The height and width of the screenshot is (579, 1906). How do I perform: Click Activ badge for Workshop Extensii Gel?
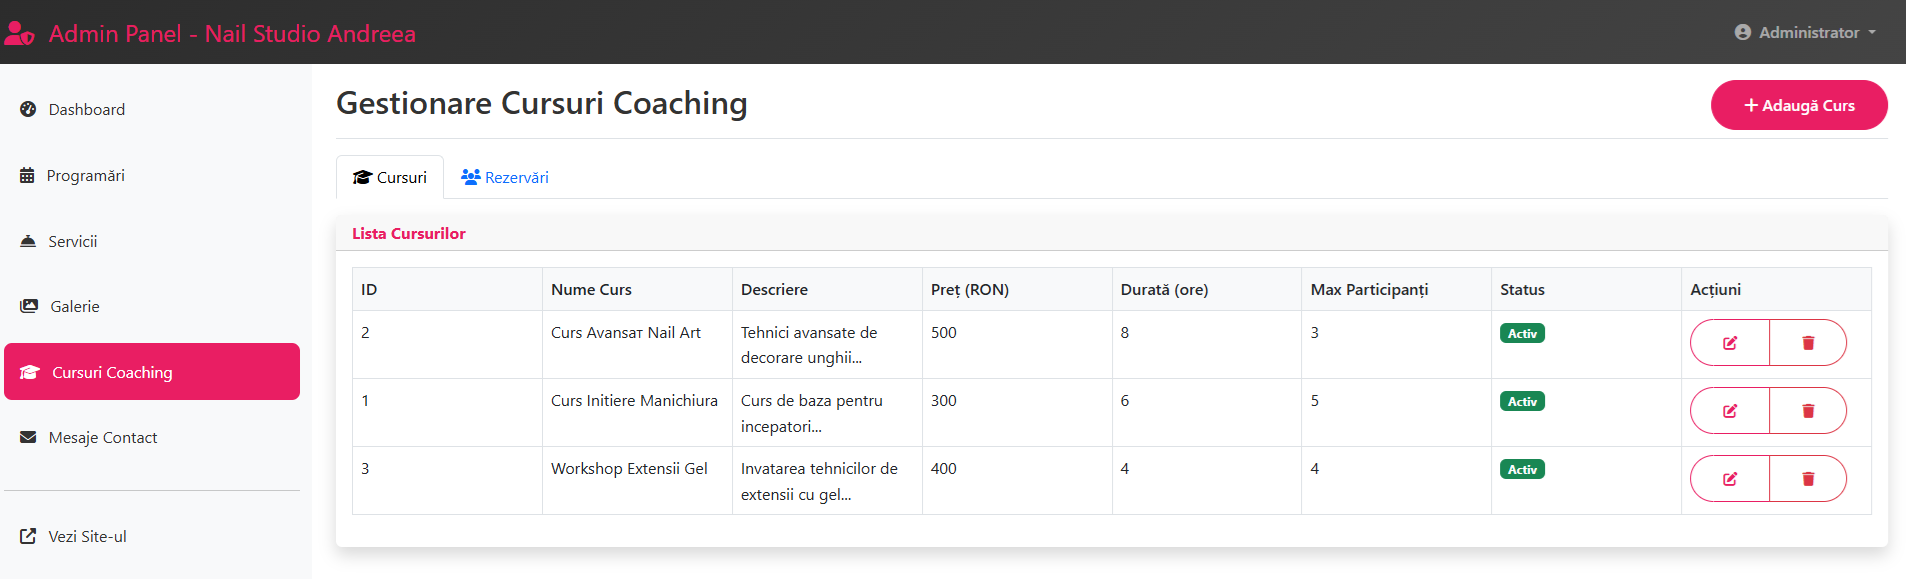coord(1522,469)
